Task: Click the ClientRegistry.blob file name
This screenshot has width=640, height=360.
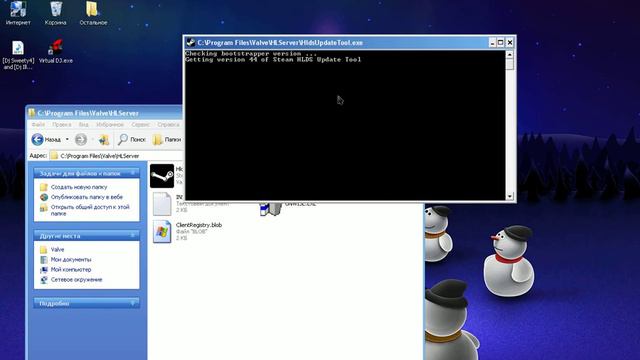Action: [x=199, y=225]
